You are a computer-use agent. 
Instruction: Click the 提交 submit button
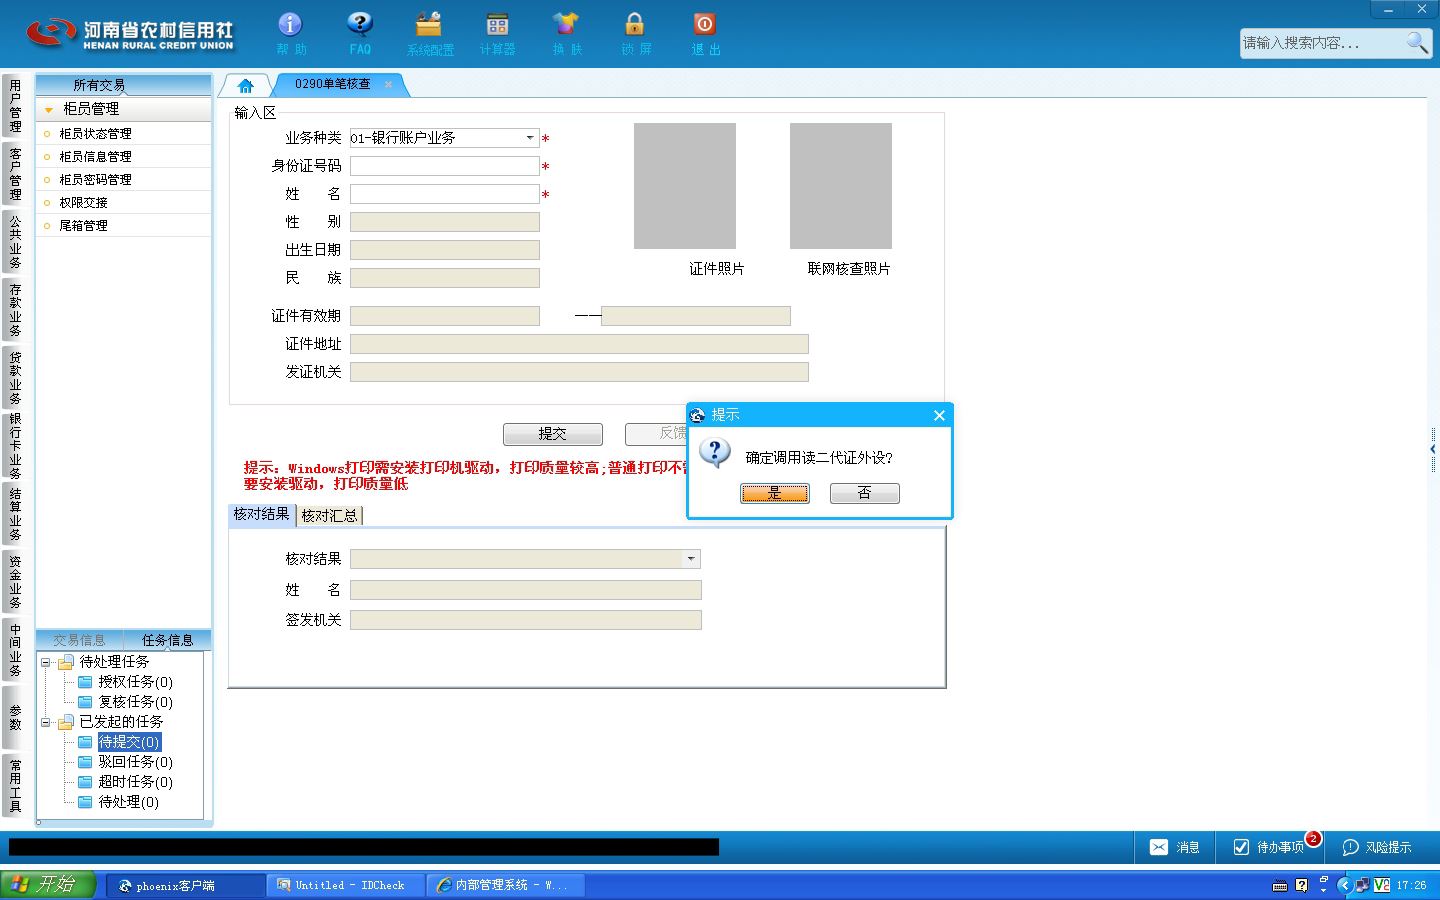point(553,434)
